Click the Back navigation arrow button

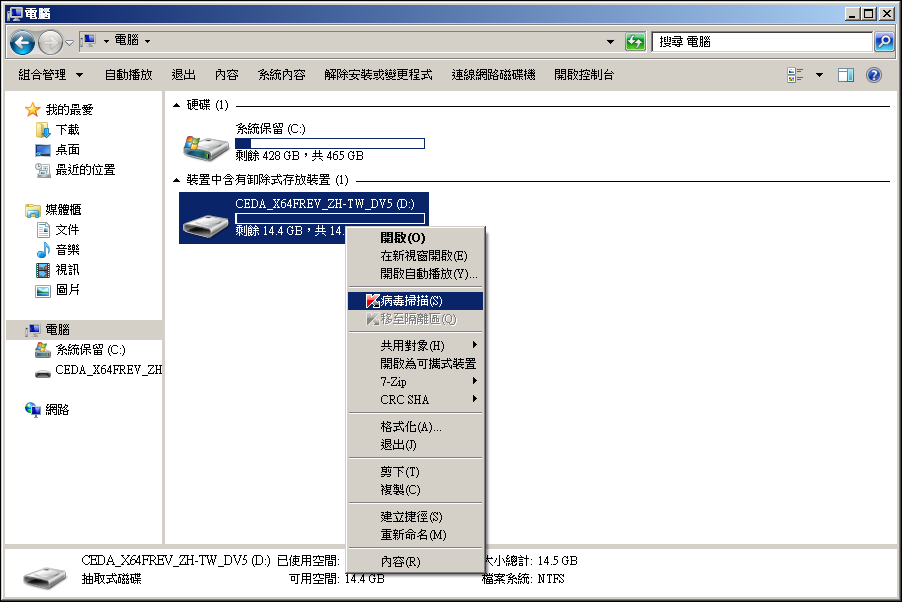23,42
